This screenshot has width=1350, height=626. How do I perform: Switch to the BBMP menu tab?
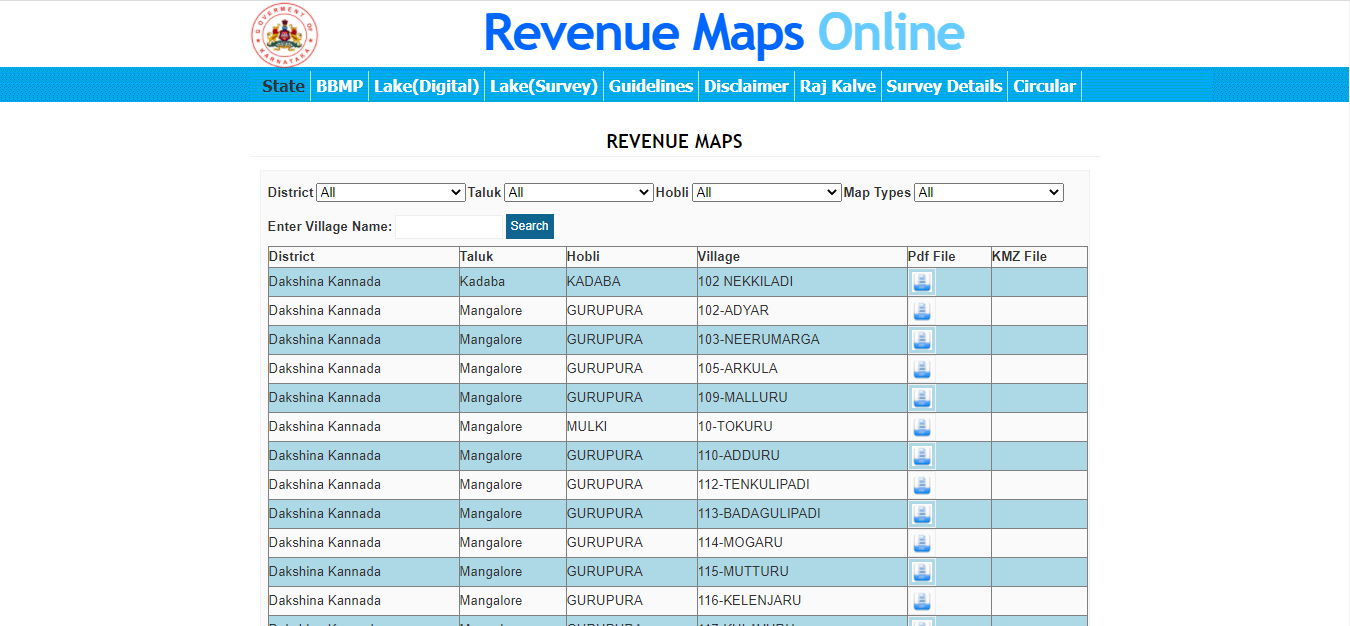339,86
